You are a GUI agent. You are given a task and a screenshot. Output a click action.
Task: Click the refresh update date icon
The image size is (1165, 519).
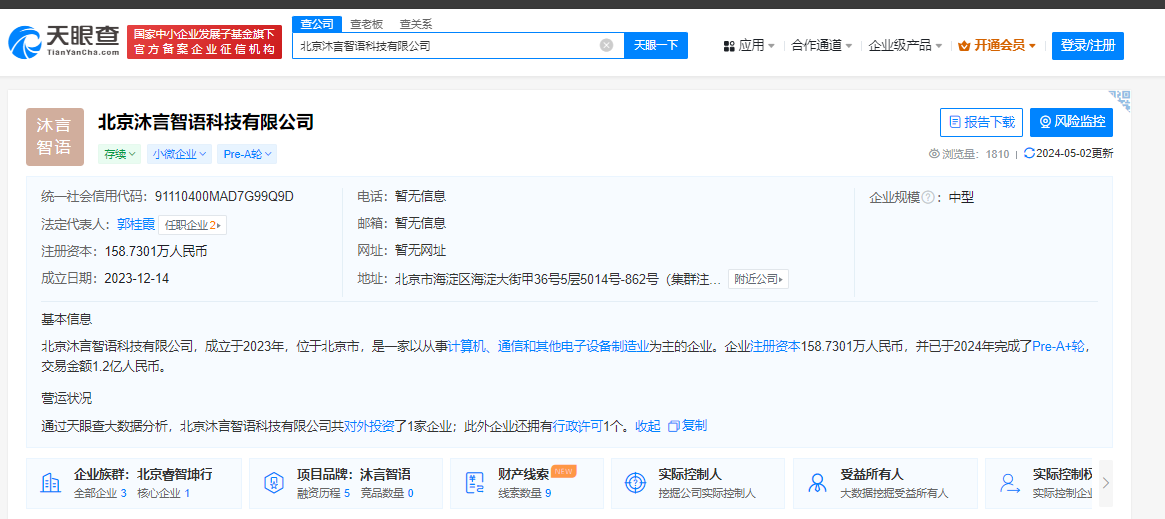pyautogui.click(x=1029, y=154)
